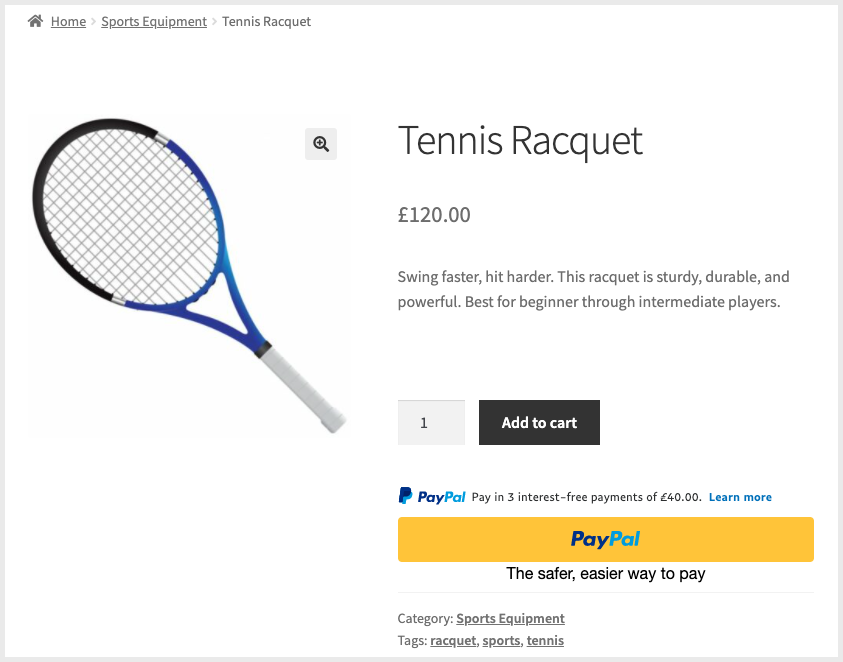Open the PayPal Learn more link
843x662 pixels.
pos(740,497)
